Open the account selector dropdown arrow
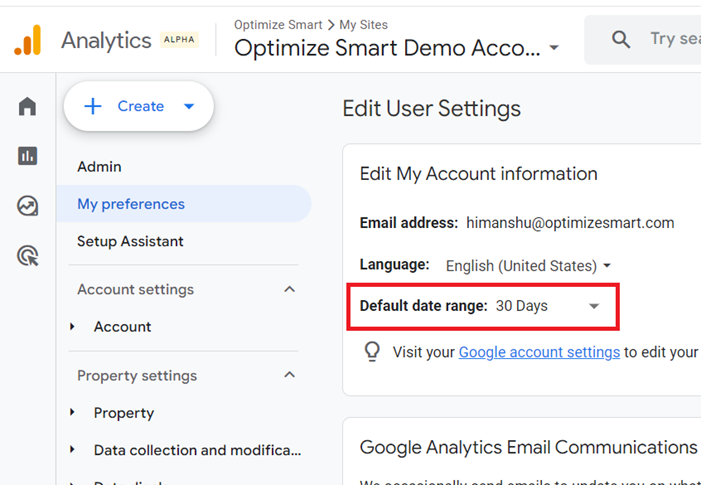The width and height of the screenshot is (701, 485). pos(554,47)
